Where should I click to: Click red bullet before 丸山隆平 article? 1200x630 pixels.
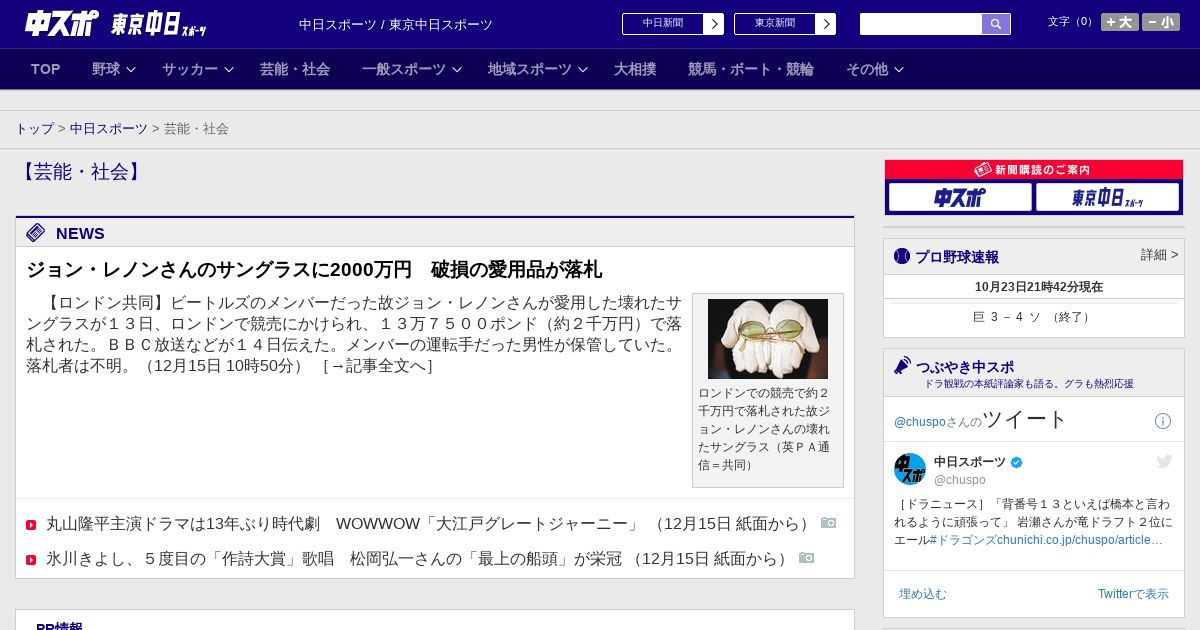coord(31,525)
